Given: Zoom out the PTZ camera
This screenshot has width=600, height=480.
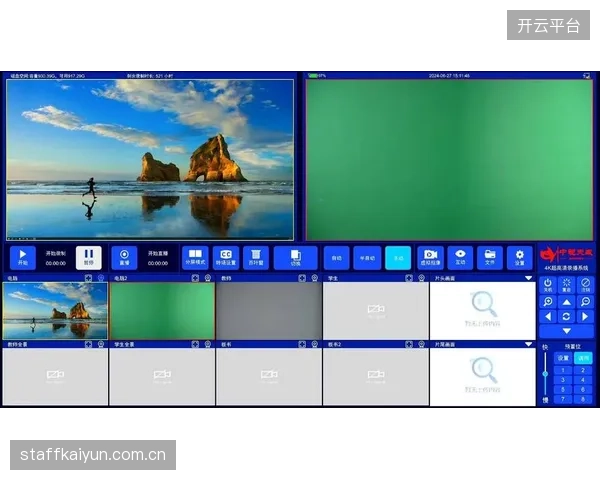Looking at the screenshot, I should pos(585,302).
